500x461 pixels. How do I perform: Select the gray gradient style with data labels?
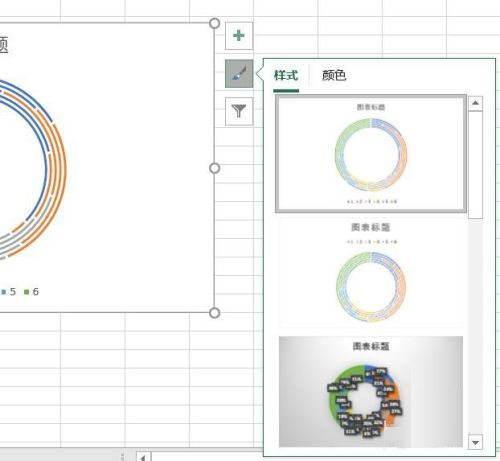[371, 392]
